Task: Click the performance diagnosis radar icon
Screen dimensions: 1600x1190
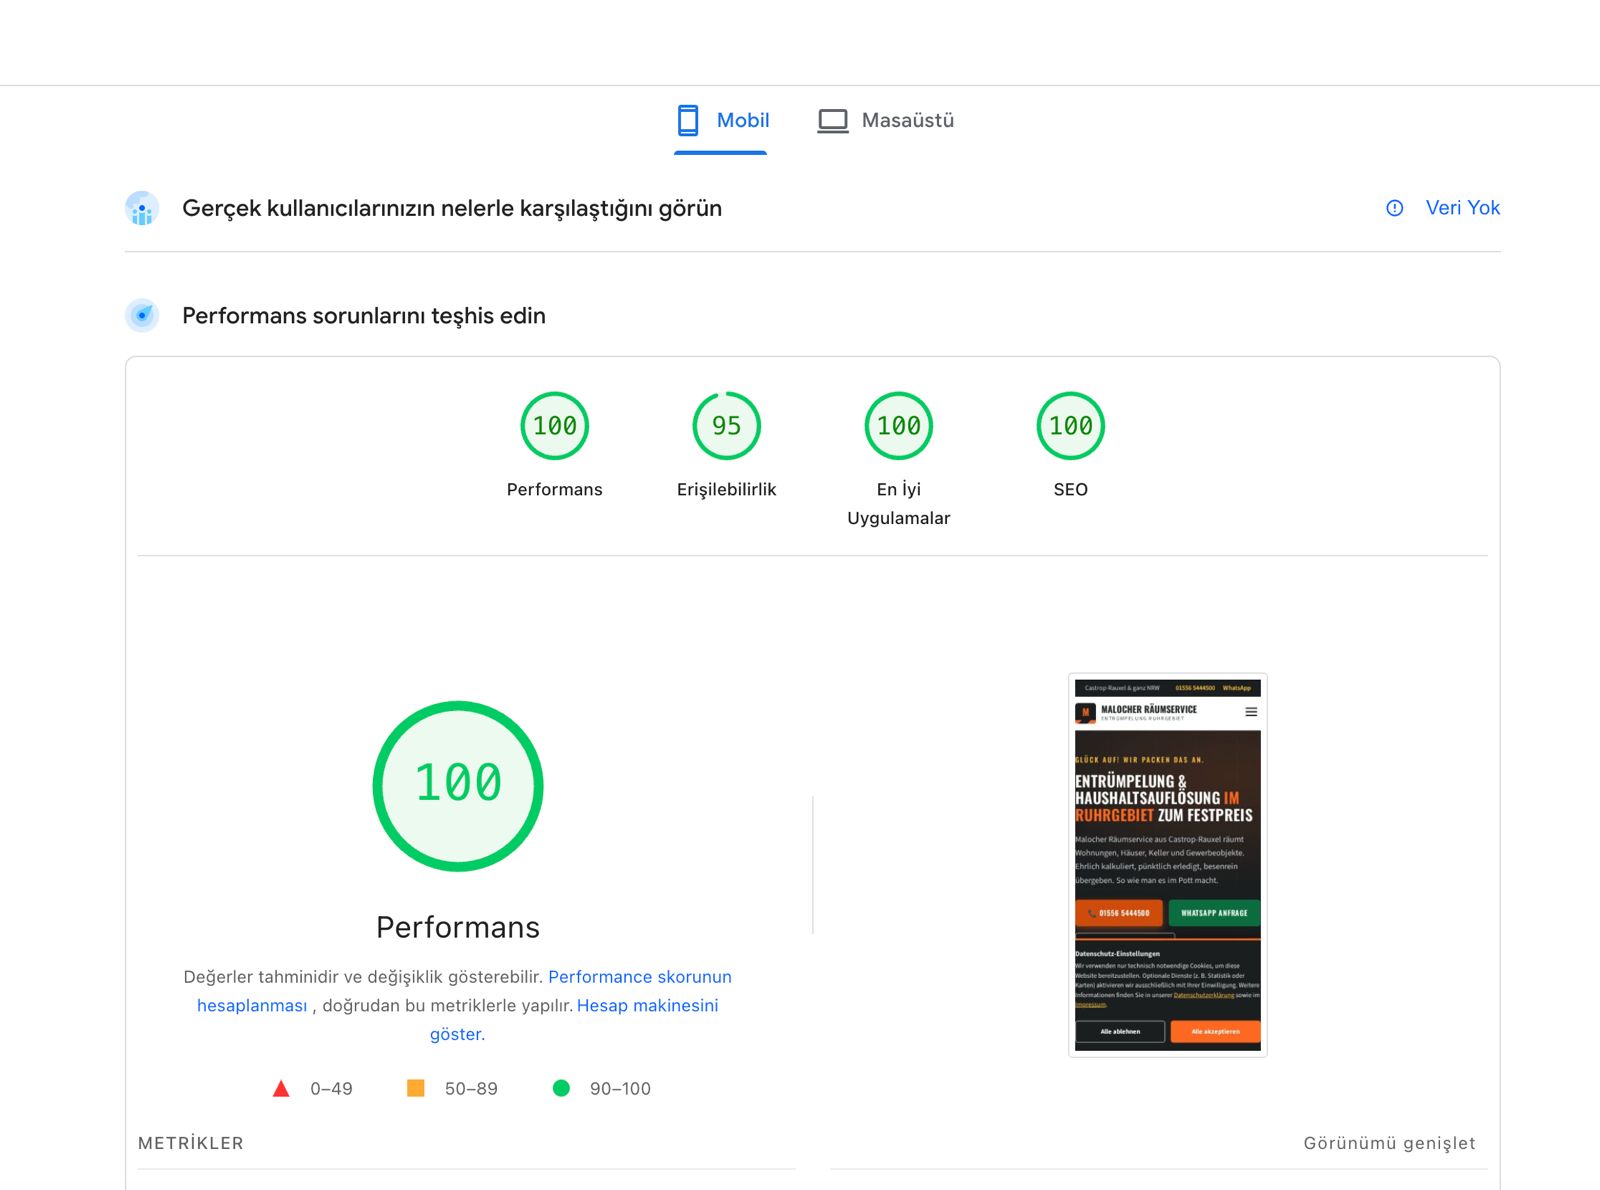Action: point(142,315)
